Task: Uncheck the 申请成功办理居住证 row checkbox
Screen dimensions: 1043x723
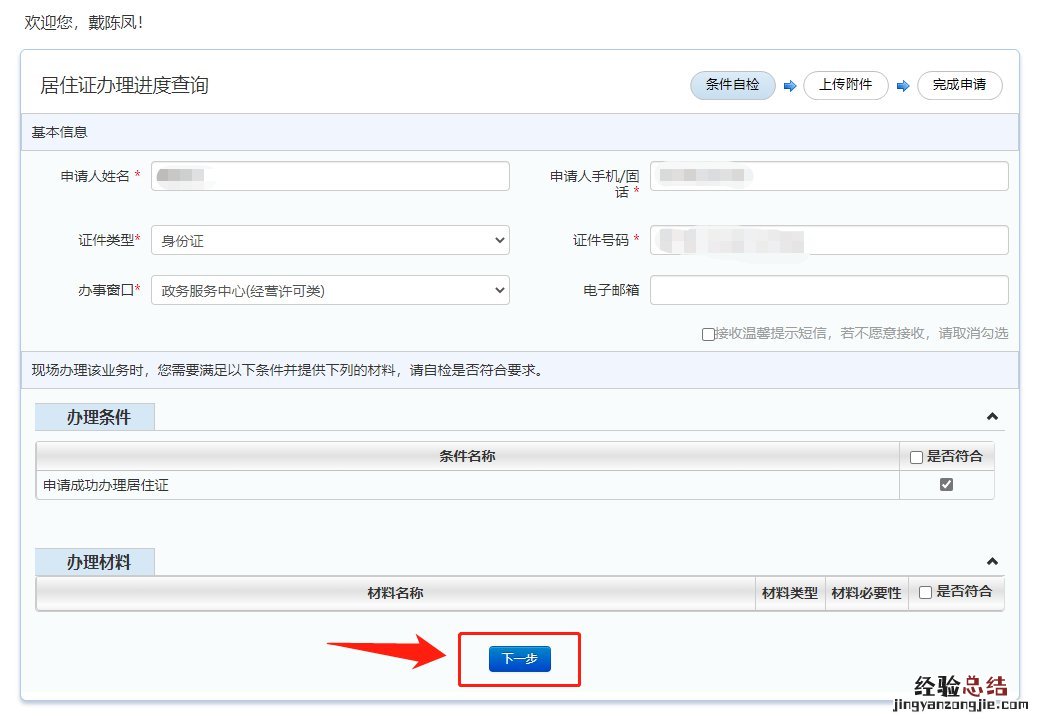Action: pyautogui.click(x=946, y=485)
